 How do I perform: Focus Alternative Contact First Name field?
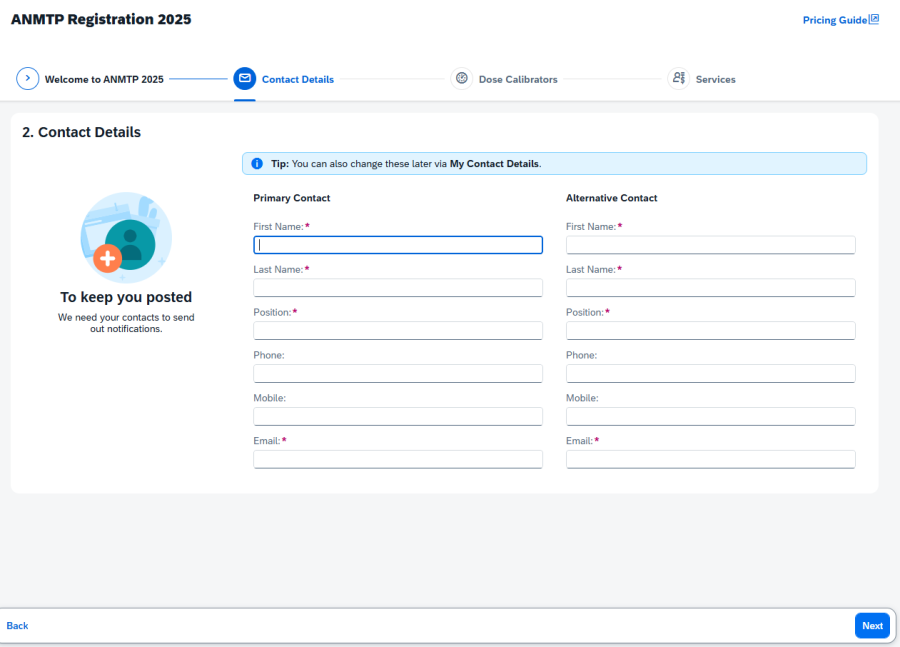click(710, 245)
